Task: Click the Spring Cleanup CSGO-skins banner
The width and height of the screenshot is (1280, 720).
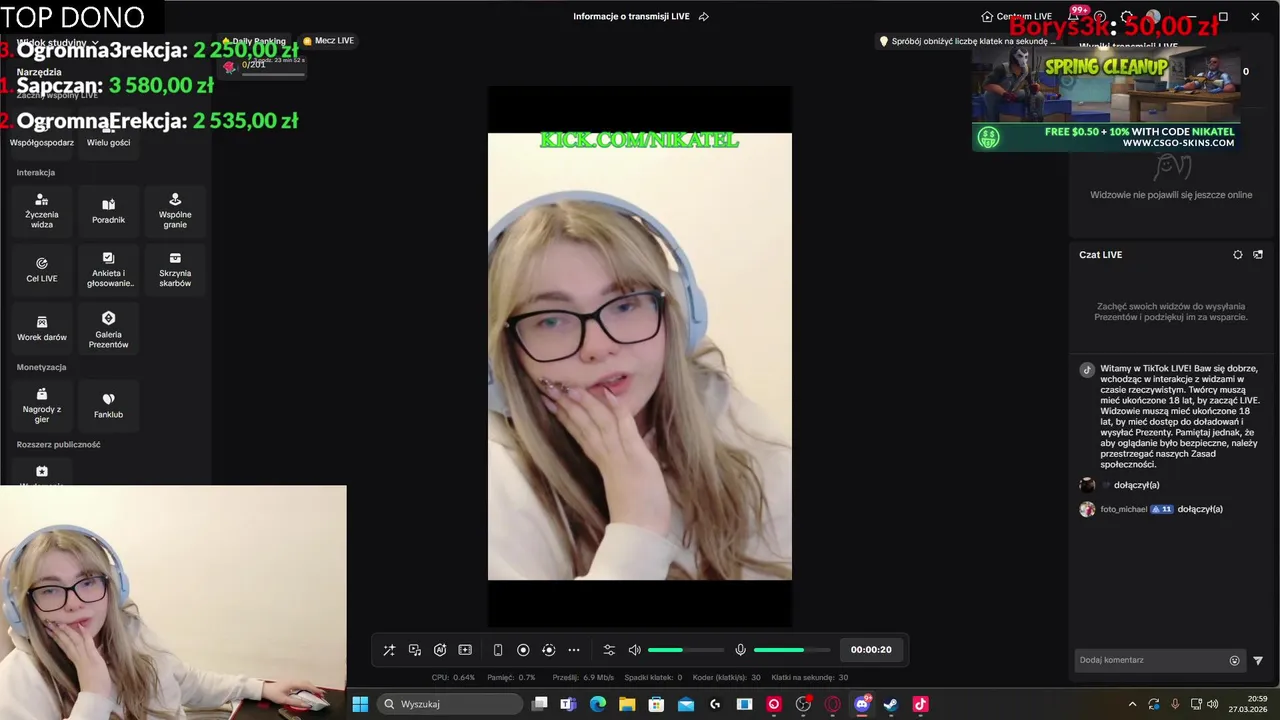Action: point(1106,100)
